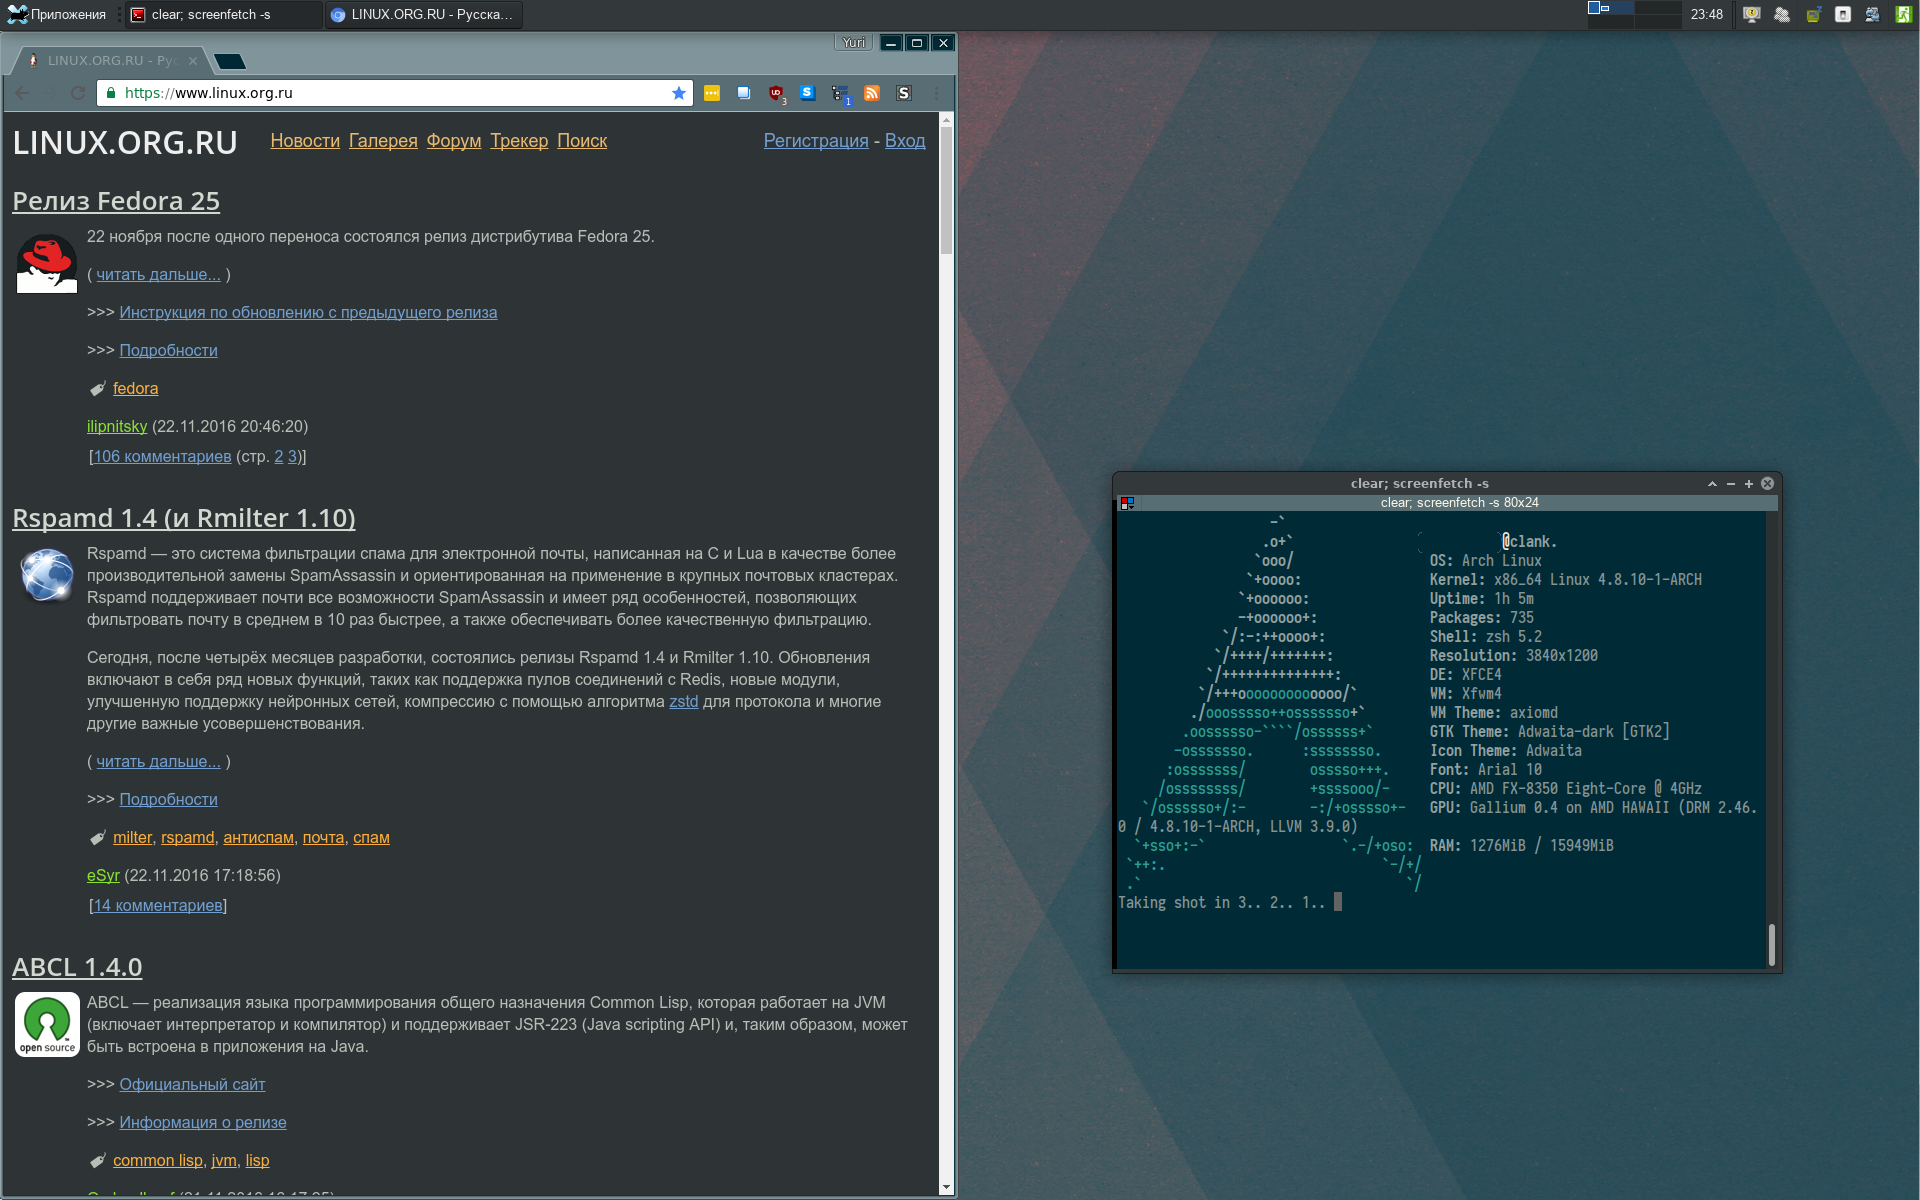Click the terminal window scrollbar thumb
Screen dimensions: 1920x1200
[1771, 944]
